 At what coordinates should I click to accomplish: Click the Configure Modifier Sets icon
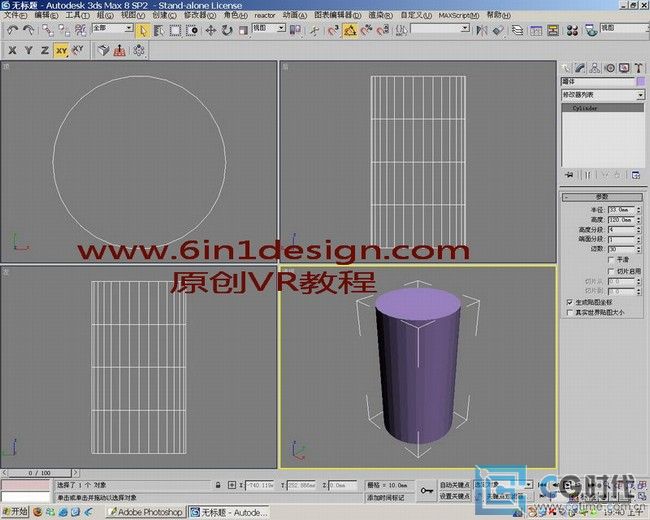(636, 175)
